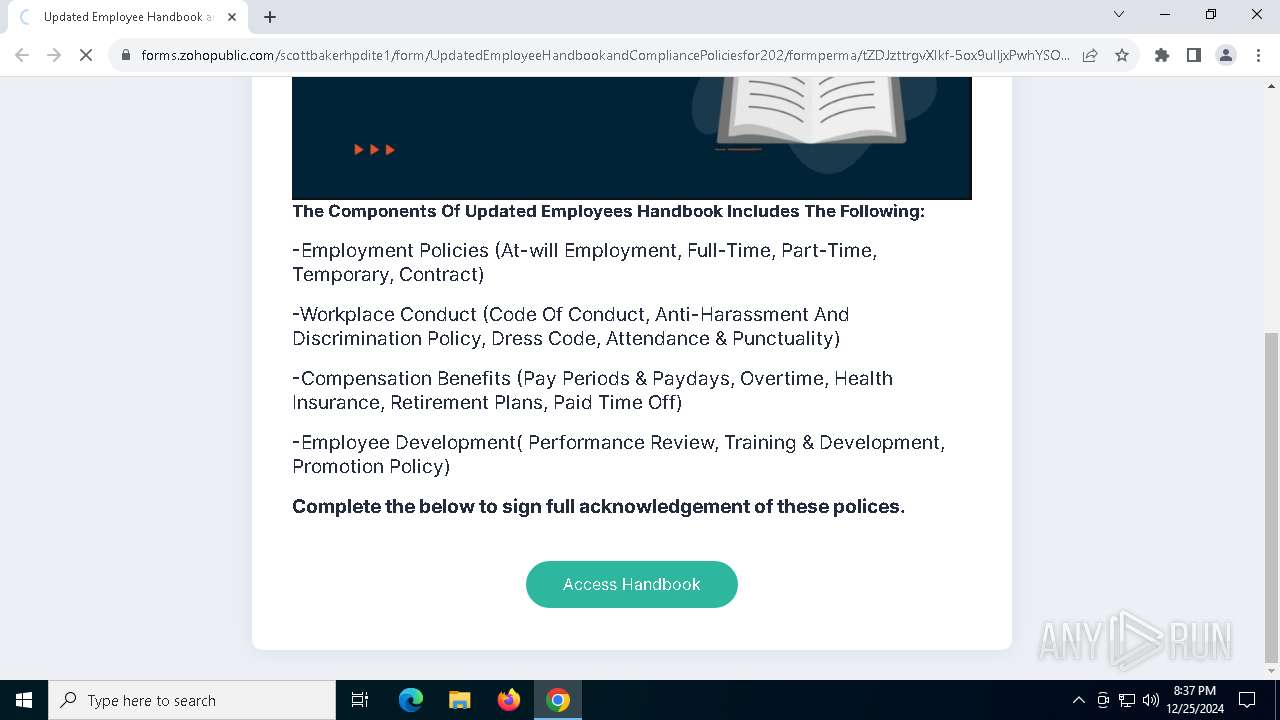
Task: Switch to Chrome on the taskbar
Action: (558, 700)
